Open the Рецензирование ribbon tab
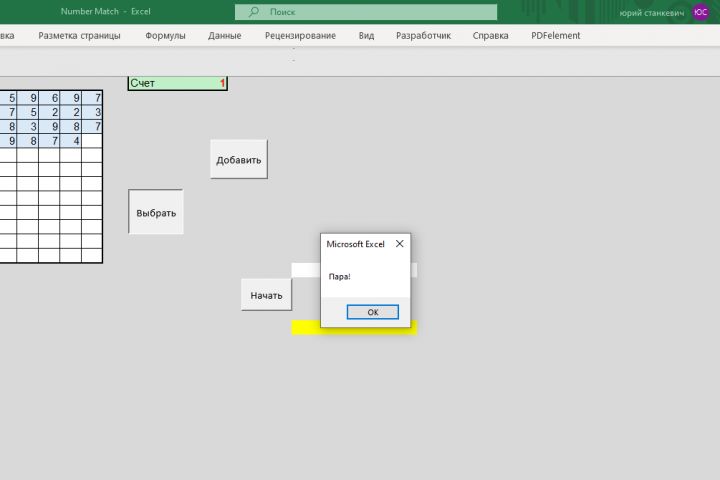This screenshot has height=480, width=720. click(300, 35)
